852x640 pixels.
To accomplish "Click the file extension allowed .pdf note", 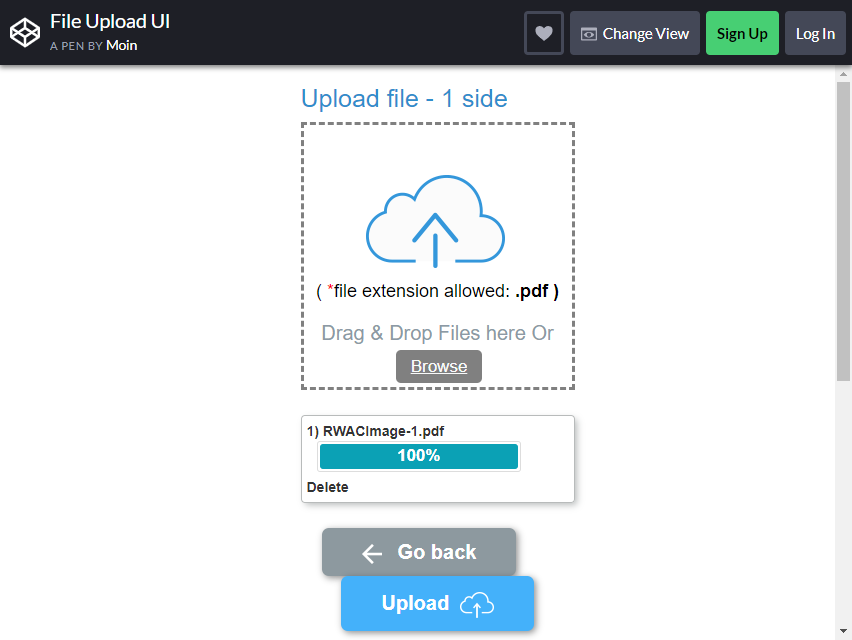I will [x=437, y=291].
